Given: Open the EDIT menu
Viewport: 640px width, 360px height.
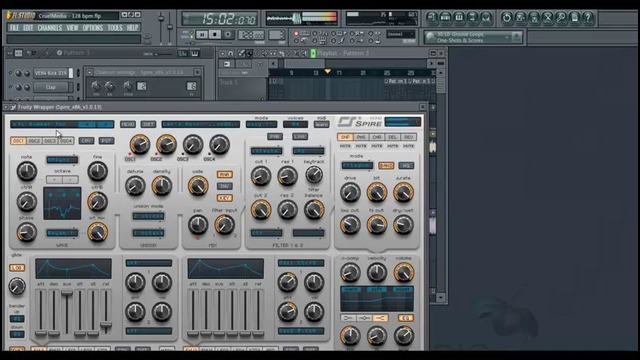Looking at the screenshot, I should tap(28, 28).
